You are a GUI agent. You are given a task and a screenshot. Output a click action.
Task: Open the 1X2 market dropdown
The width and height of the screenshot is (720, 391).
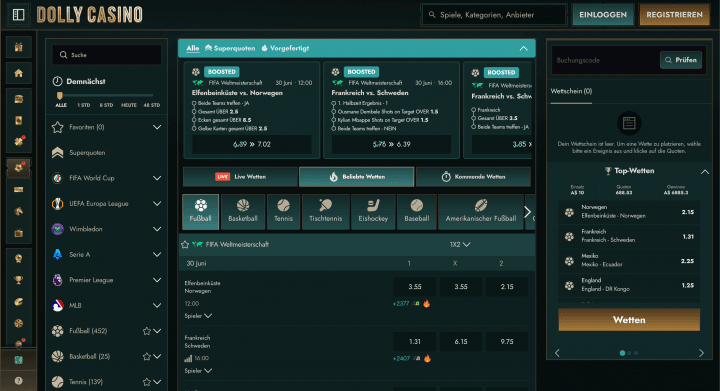tap(460, 245)
